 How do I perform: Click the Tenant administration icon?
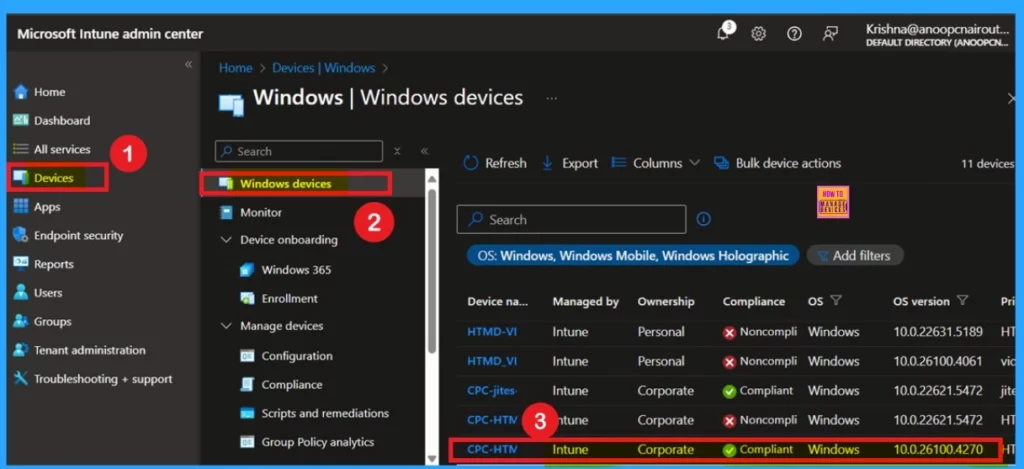click(21, 350)
